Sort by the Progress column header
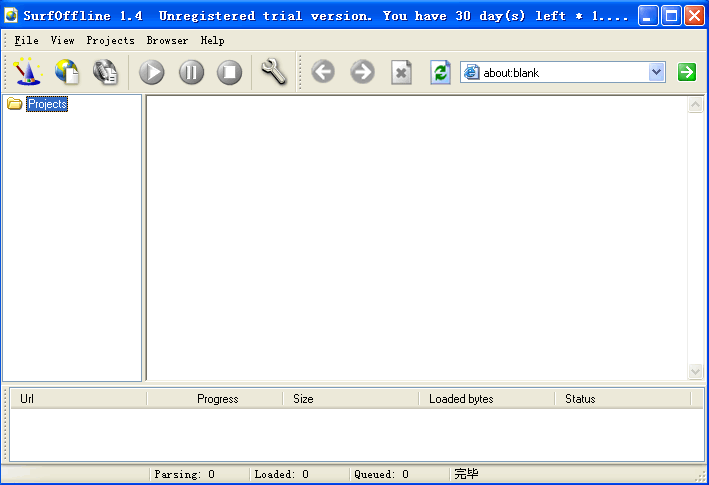Image resolution: width=709 pixels, height=485 pixels. (x=215, y=399)
